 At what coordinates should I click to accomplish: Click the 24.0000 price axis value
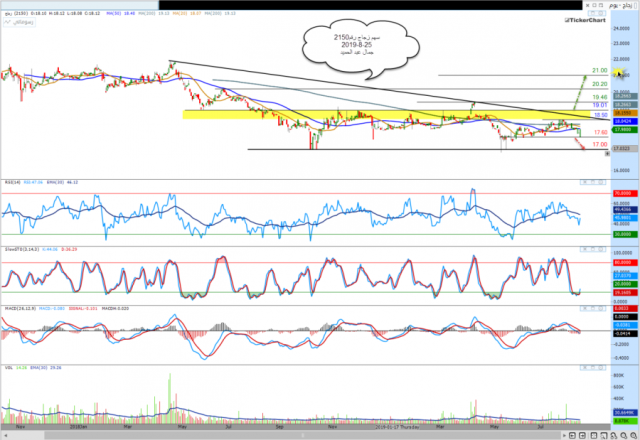click(621, 29)
